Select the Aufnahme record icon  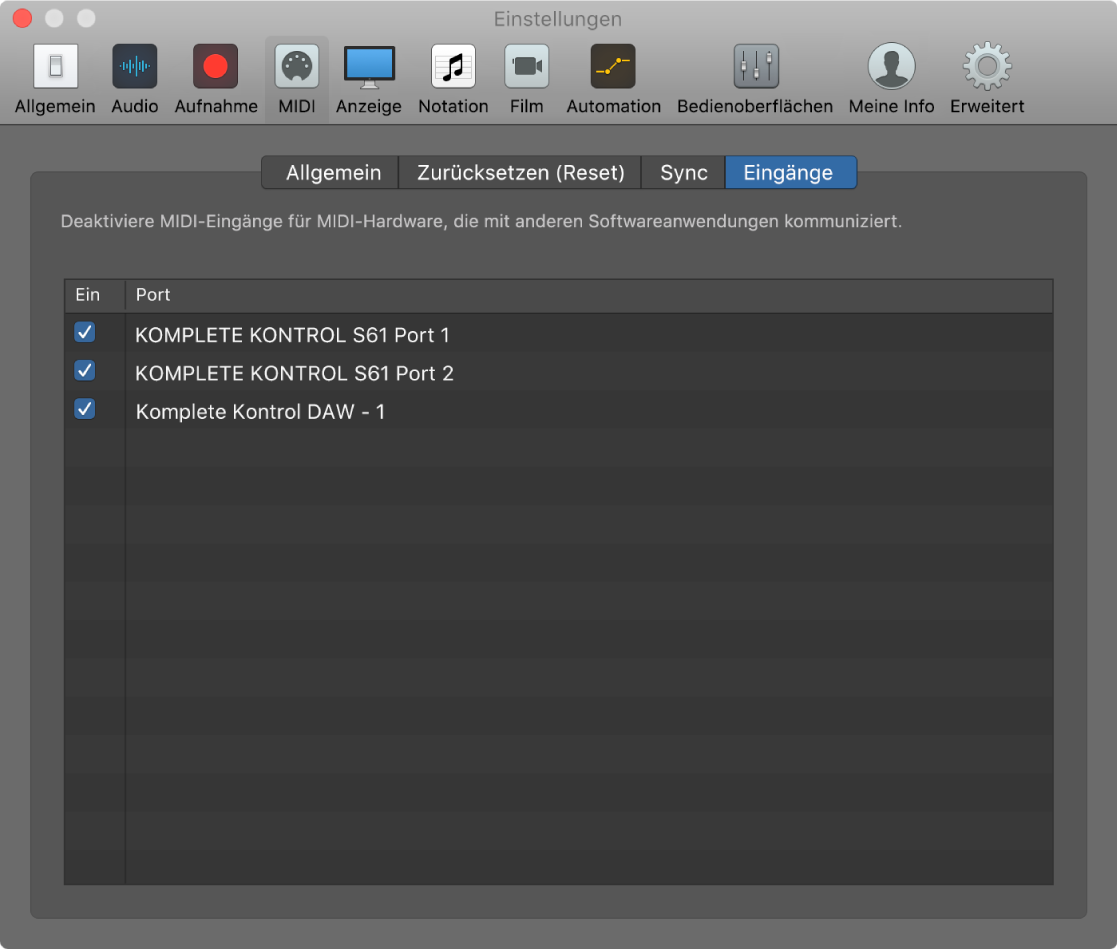(x=216, y=67)
